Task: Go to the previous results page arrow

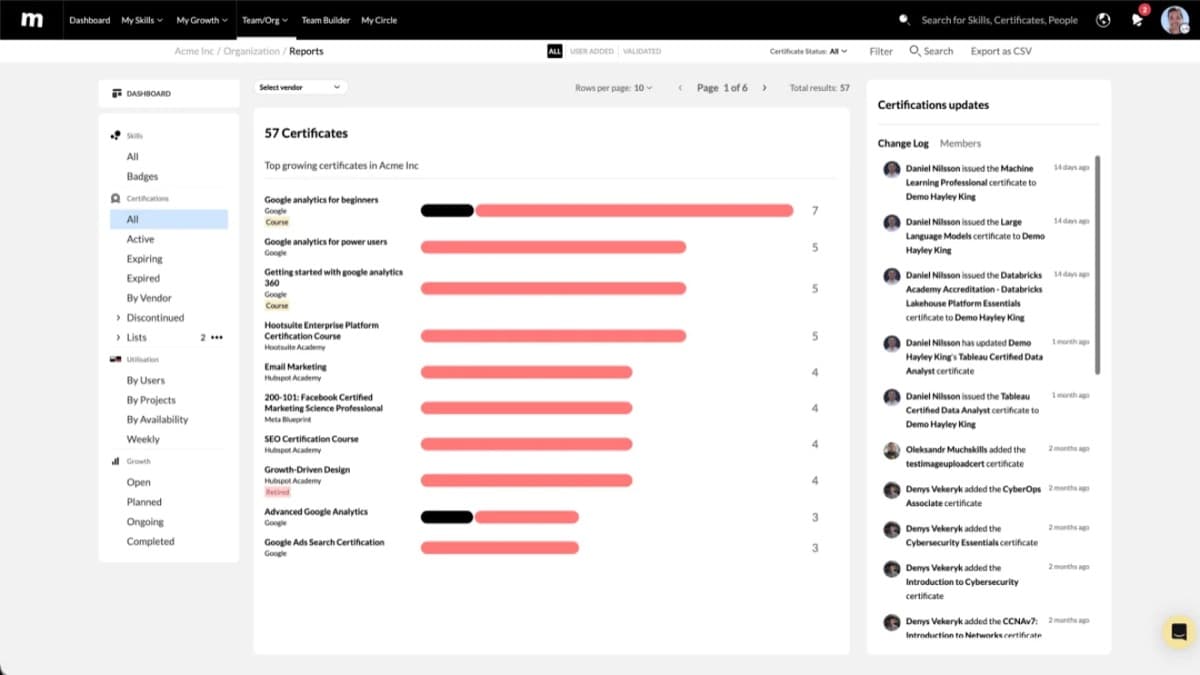Action: point(680,88)
